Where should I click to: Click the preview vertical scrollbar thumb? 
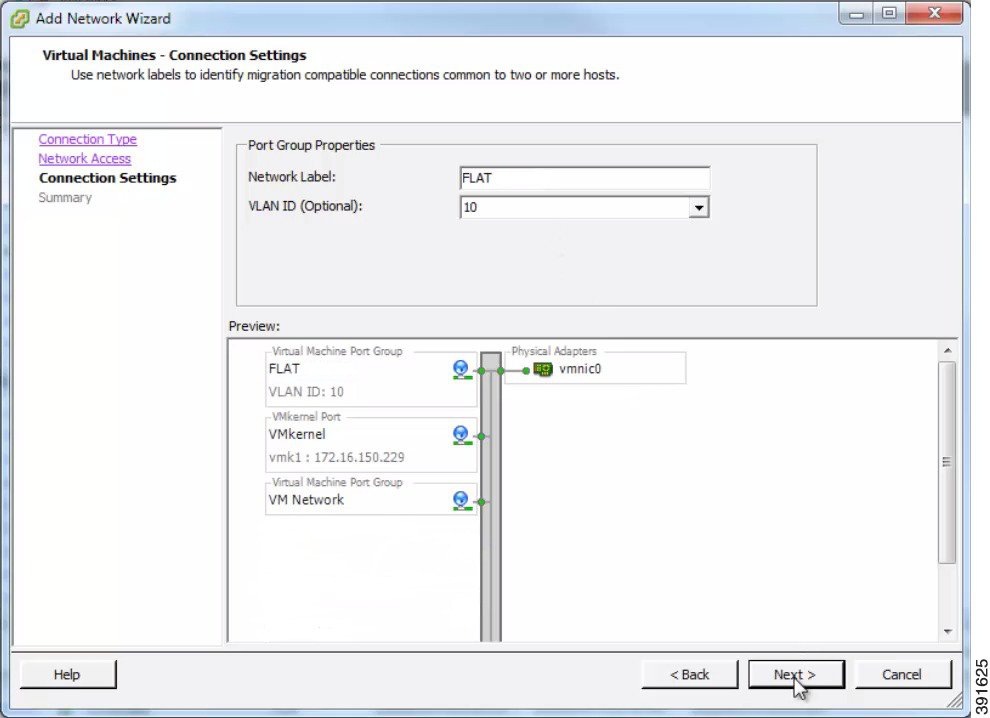coord(946,462)
